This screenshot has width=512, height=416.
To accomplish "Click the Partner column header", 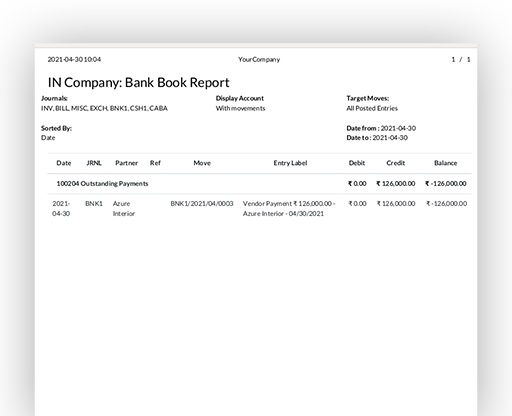I will pos(126,163).
